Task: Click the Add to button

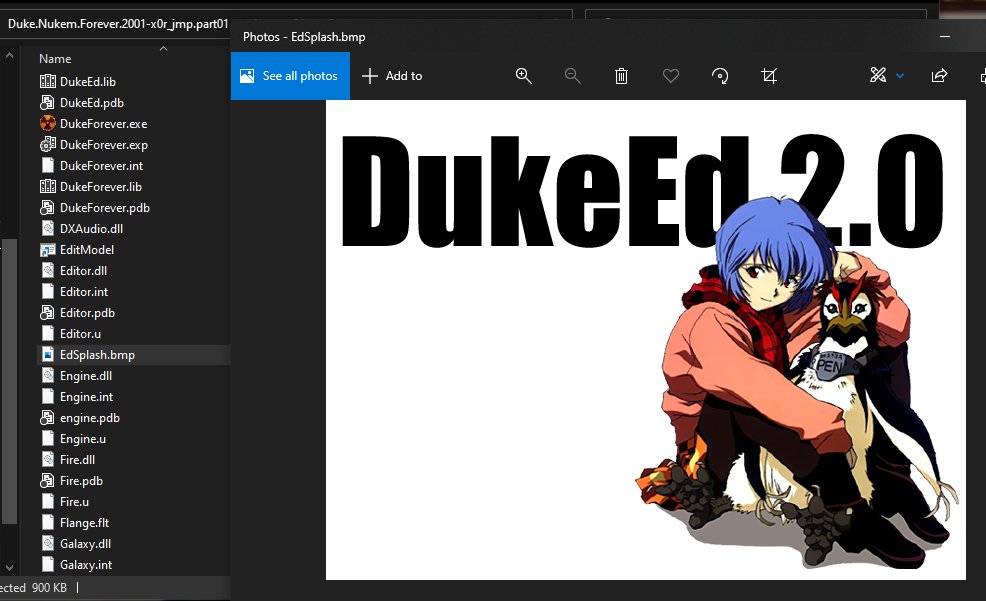Action: pos(392,76)
